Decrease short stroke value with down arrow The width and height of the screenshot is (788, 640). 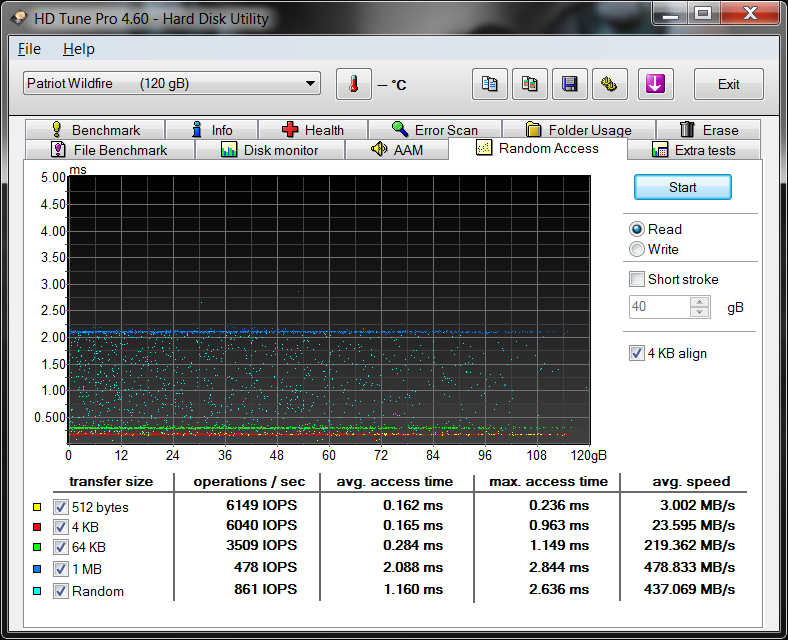tap(700, 312)
